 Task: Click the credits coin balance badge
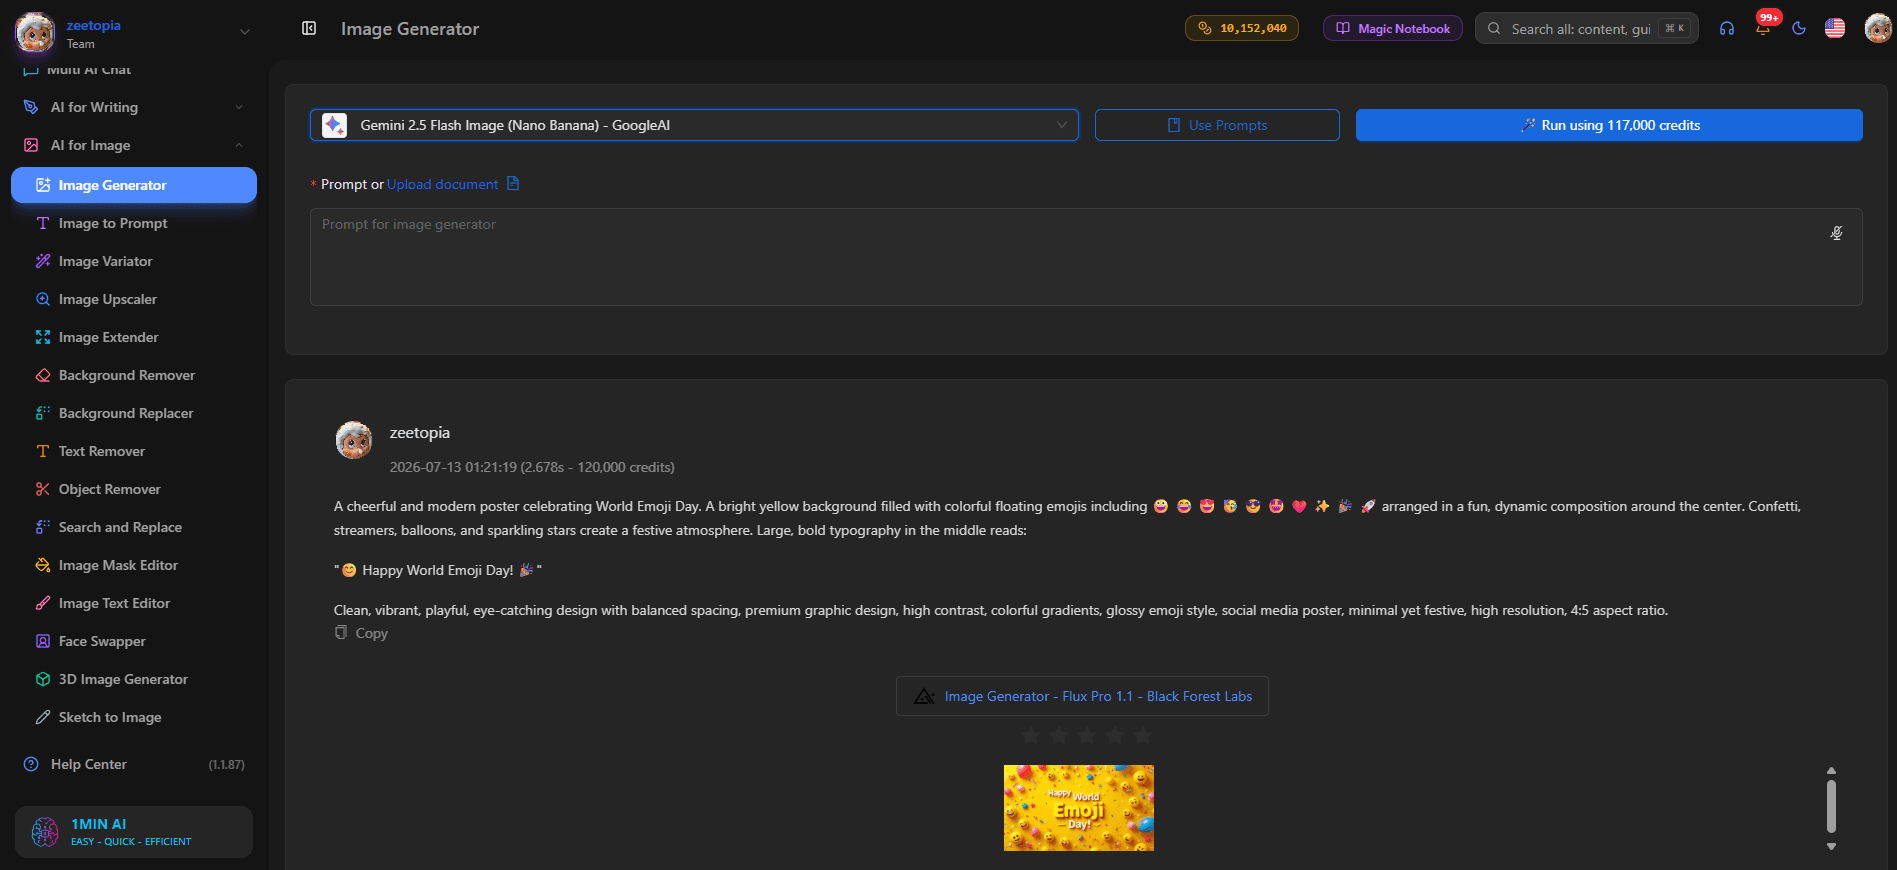click(x=1242, y=28)
